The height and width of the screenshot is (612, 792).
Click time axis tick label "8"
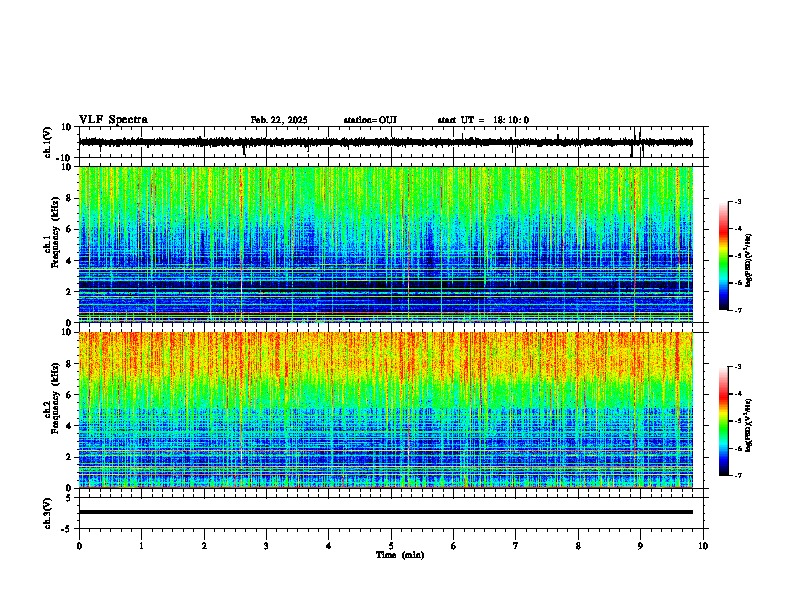pyautogui.click(x=578, y=546)
